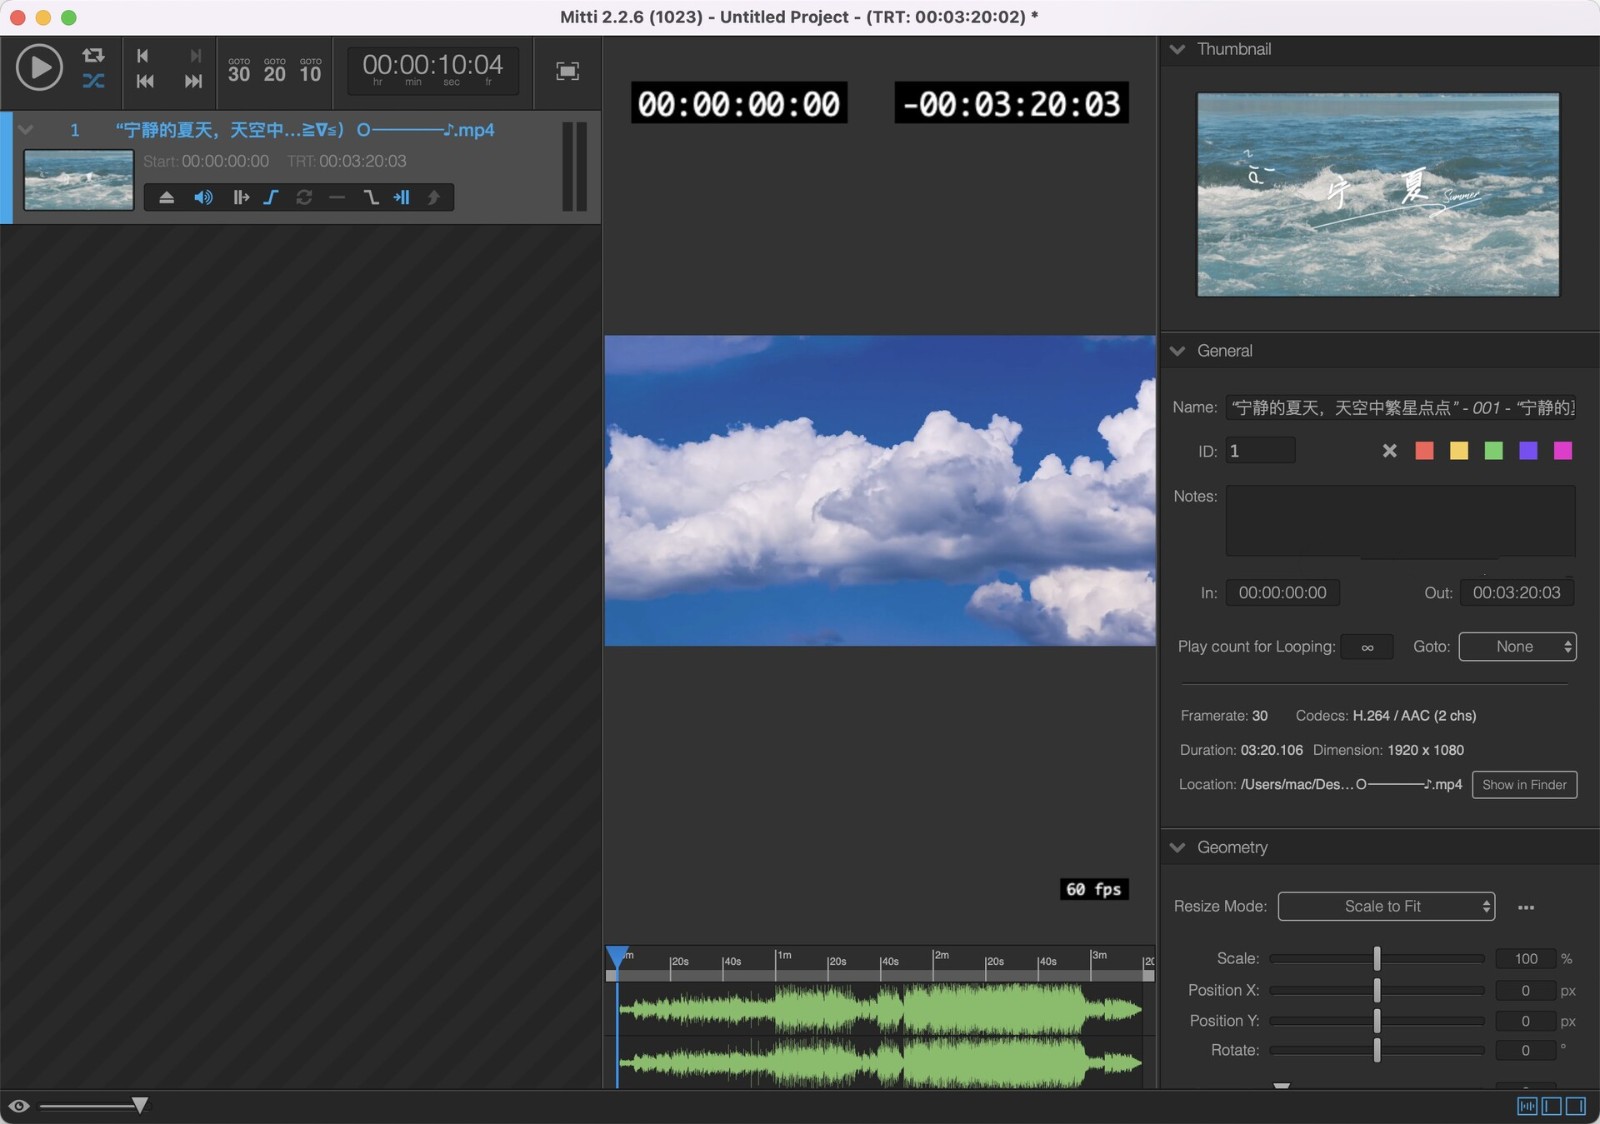This screenshot has height=1124, width=1600.
Task: Click the eject icon on cue 1
Action: (167, 198)
